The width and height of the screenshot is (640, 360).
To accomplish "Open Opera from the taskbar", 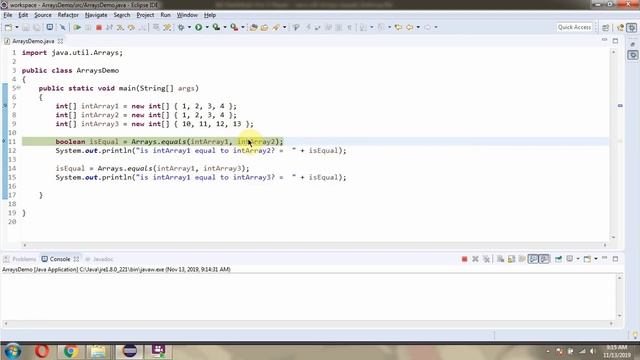I will [42, 351].
